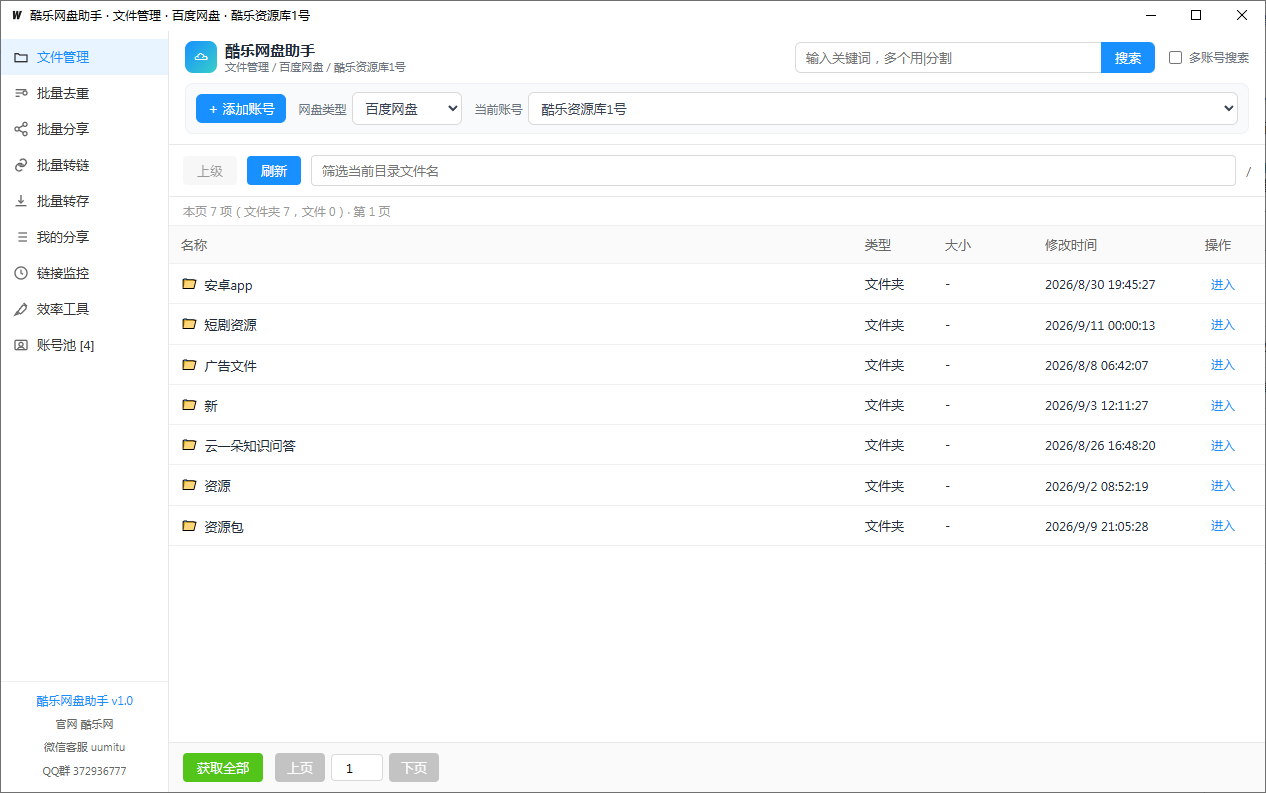
Task: Click the folder icon of 广告文件
Action: (x=189, y=365)
